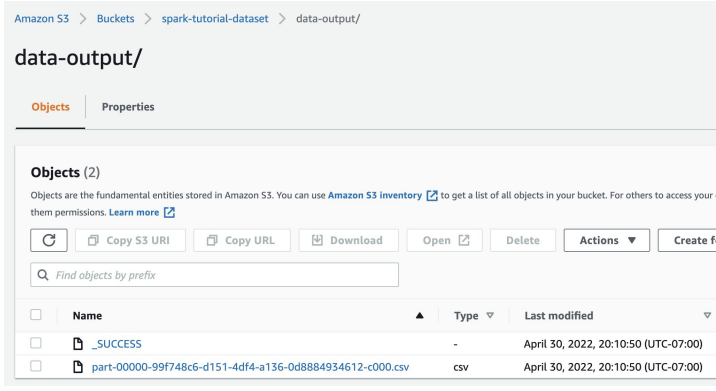Tick the select-all checkbox in the table header
This screenshot has height=391, width=716.
(36, 315)
